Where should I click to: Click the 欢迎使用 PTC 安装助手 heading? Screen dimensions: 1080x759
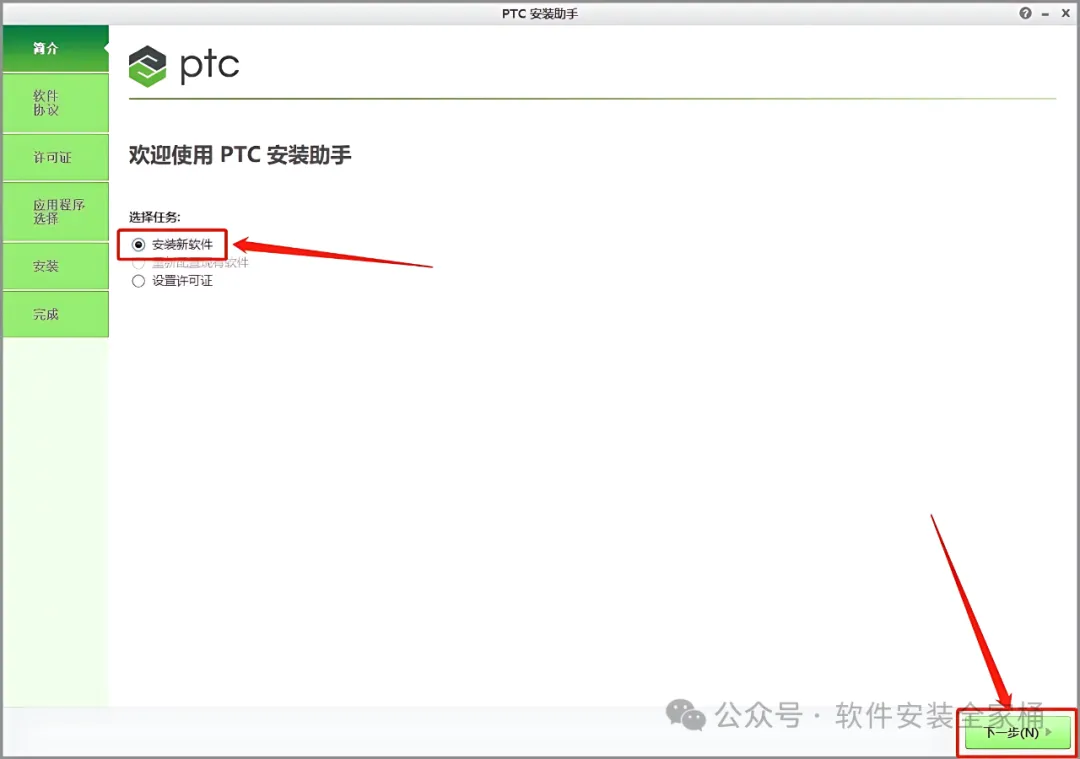coord(240,155)
